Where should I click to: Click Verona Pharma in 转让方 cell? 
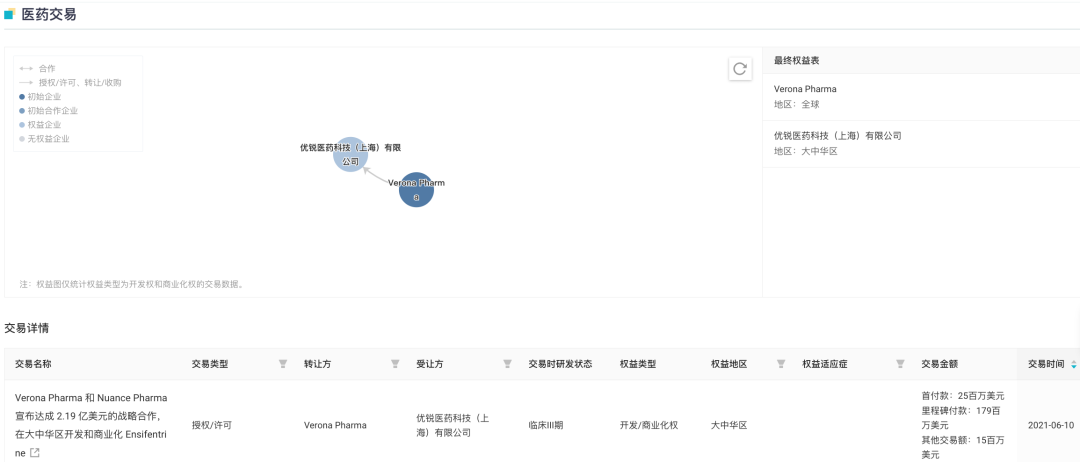(x=335, y=425)
